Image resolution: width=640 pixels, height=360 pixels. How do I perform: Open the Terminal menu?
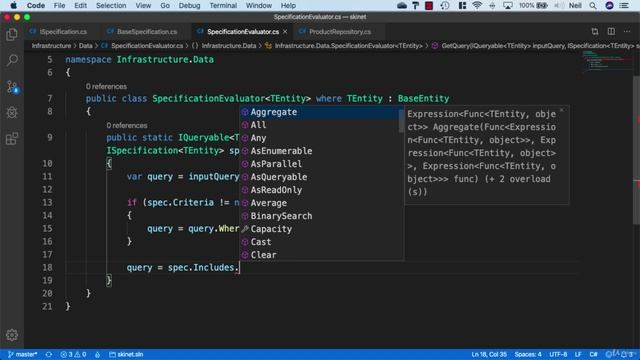(223, 5)
